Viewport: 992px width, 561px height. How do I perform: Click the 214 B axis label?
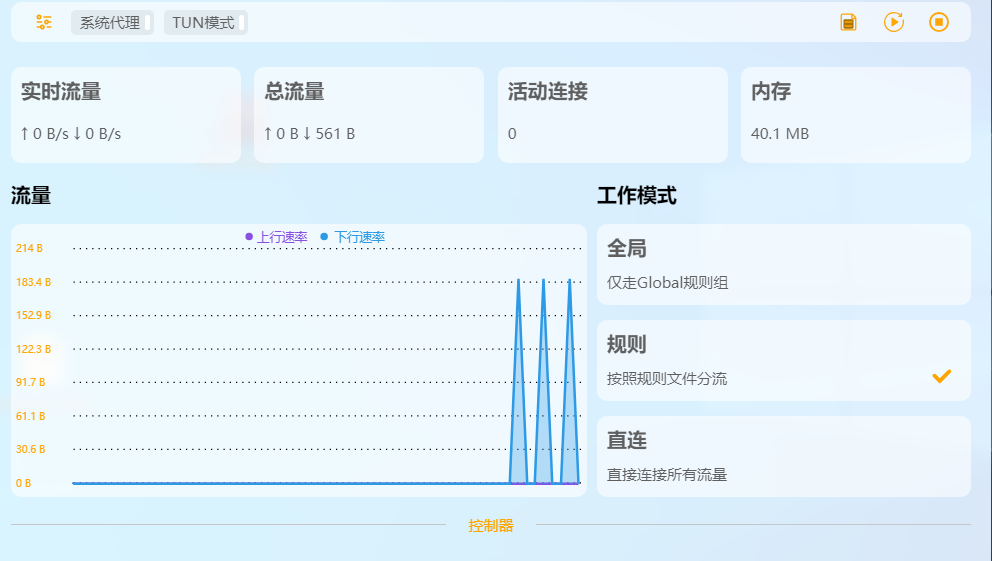coord(29,248)
